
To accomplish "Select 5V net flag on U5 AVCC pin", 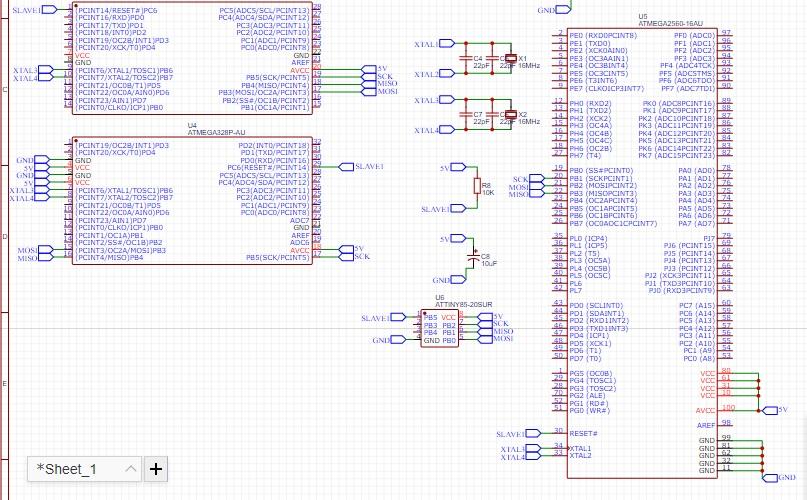I will click(770, 410).
